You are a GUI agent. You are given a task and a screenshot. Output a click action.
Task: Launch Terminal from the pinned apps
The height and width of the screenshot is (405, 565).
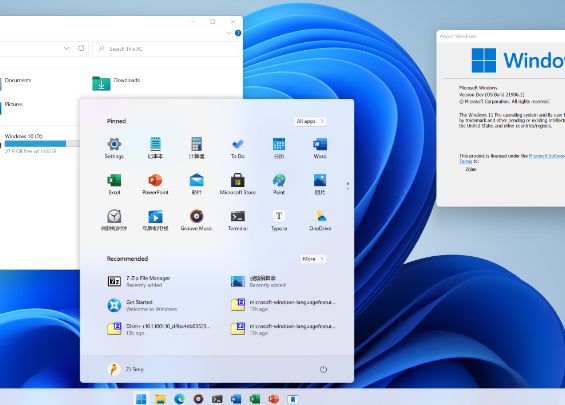[237, 220]
